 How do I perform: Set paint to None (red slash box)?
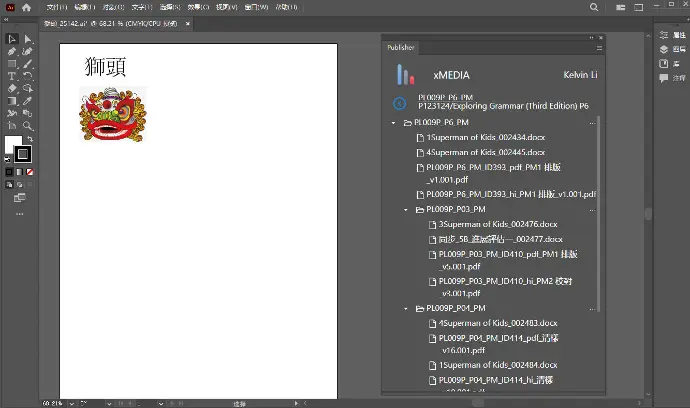coord(30,172)
